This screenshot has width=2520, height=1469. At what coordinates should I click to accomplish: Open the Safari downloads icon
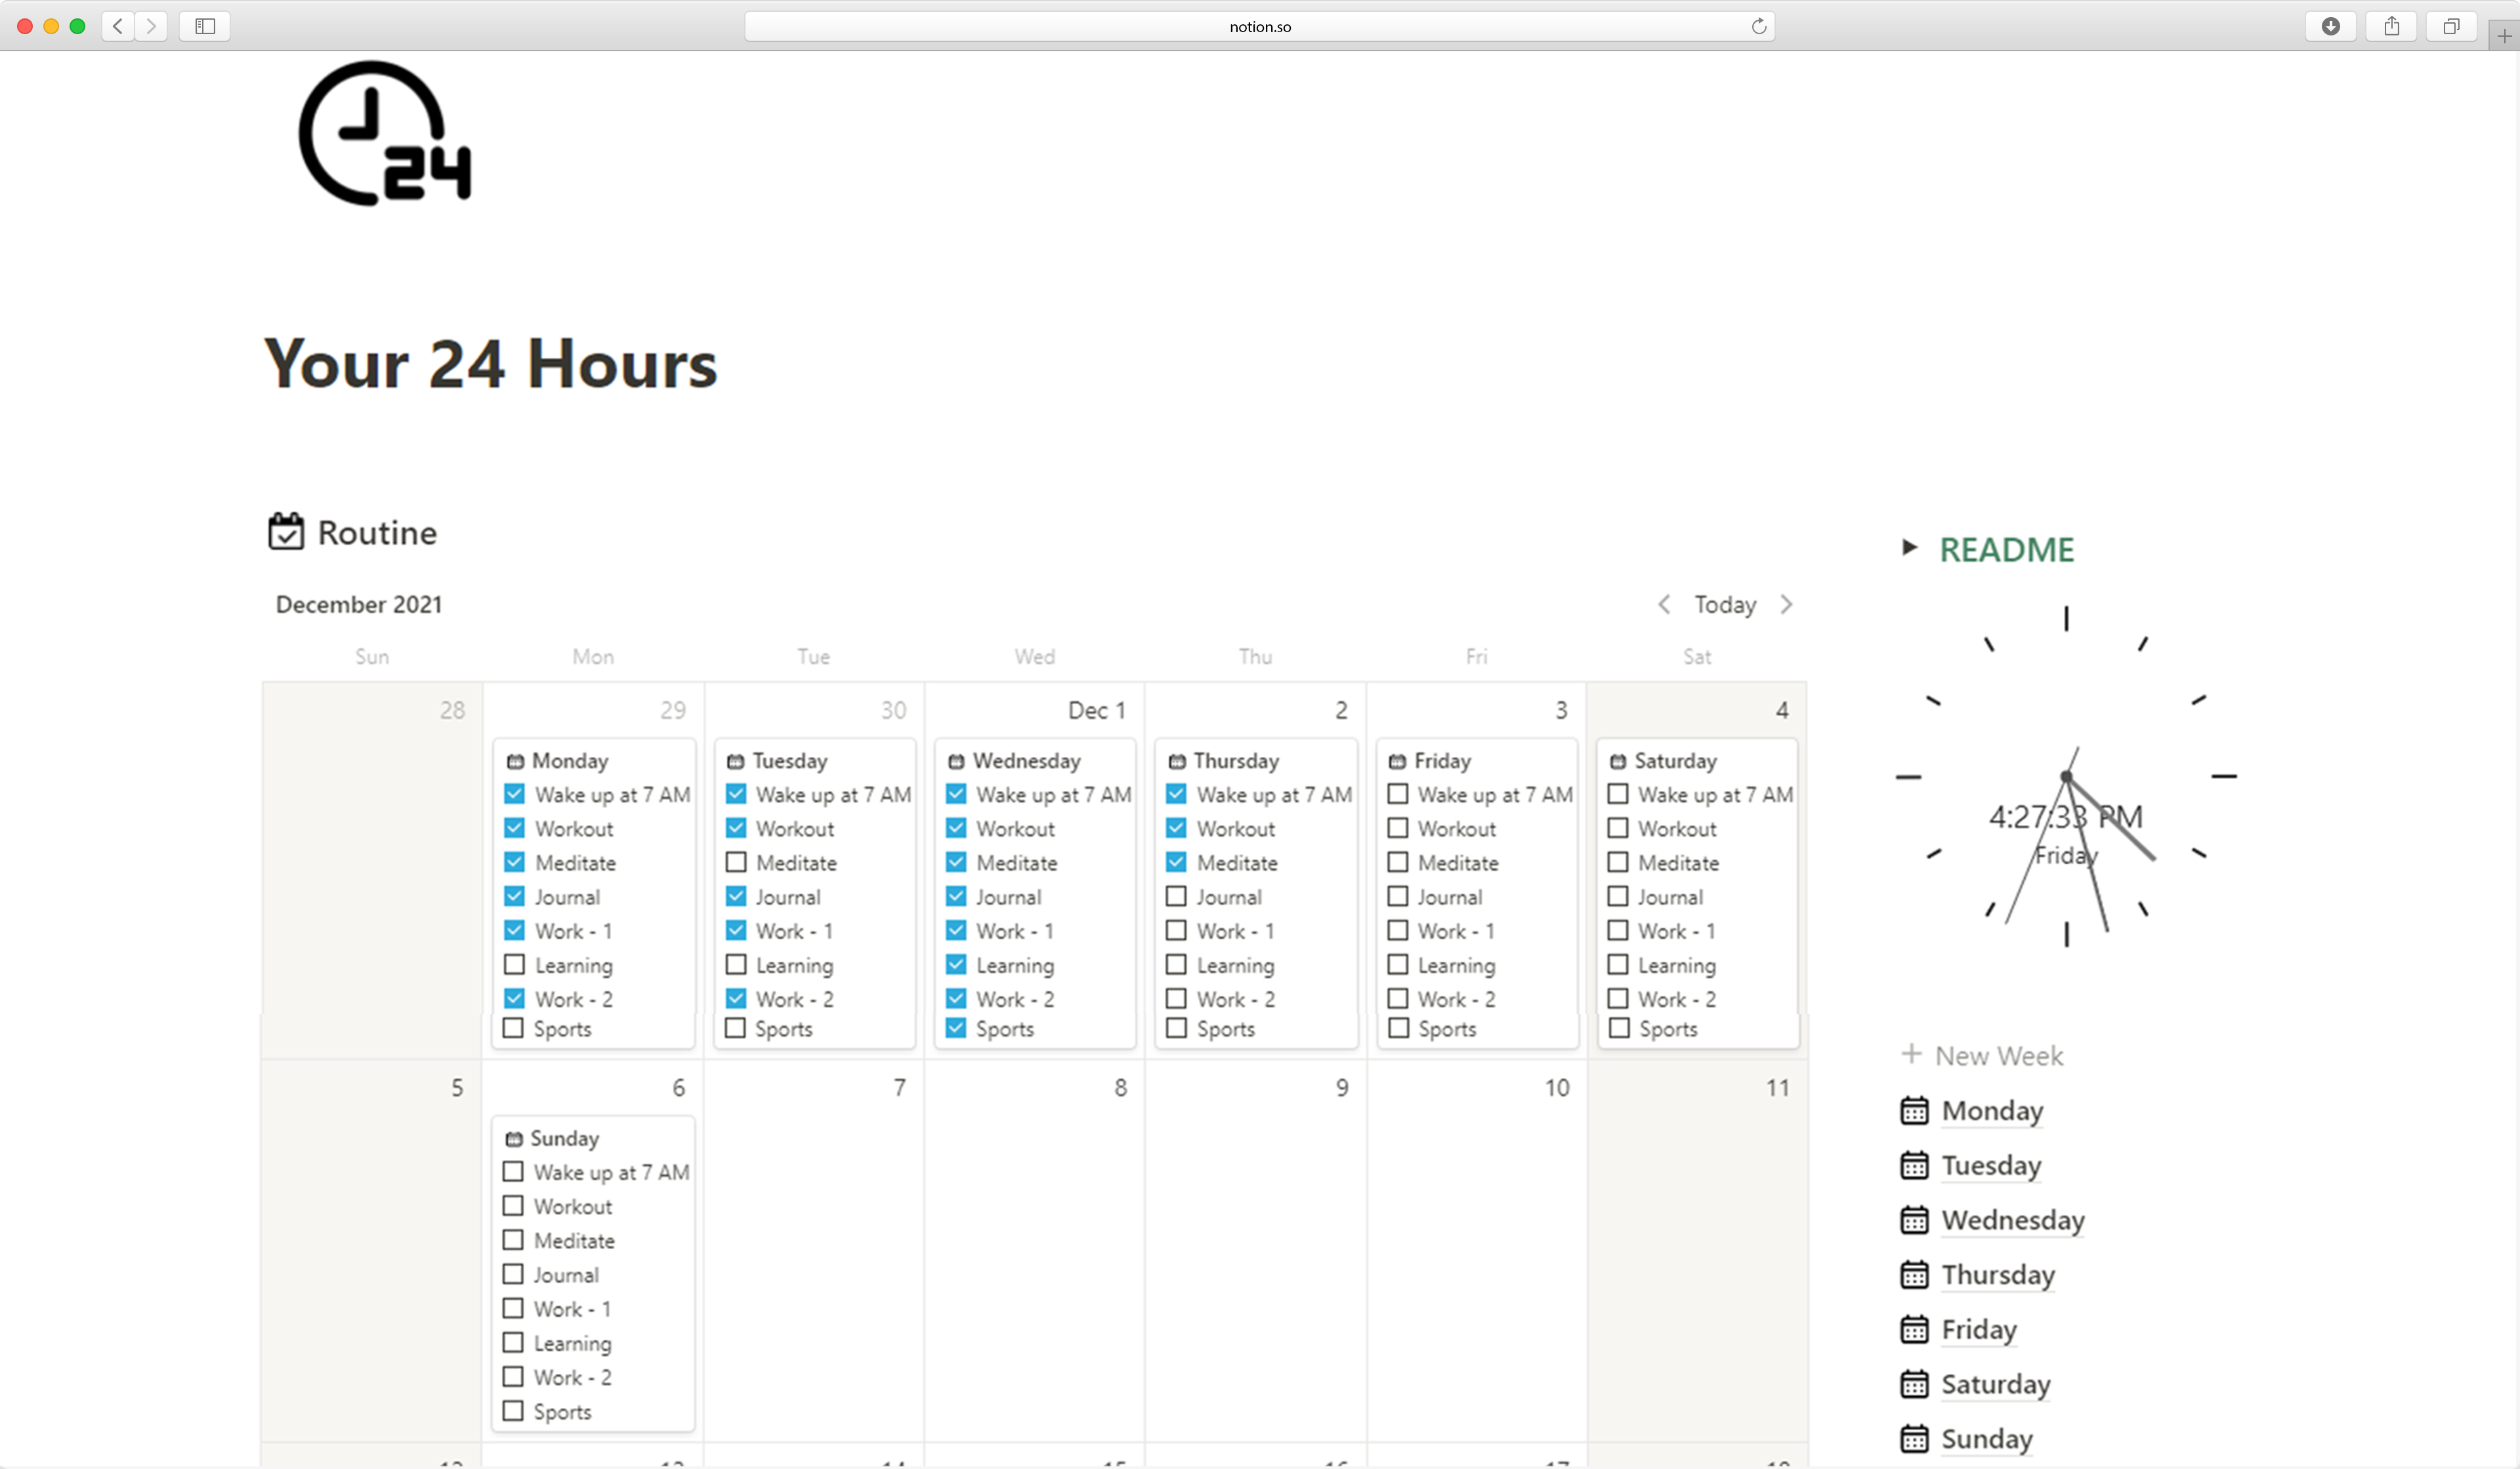pyautogui.click(x=2330, y=26)
